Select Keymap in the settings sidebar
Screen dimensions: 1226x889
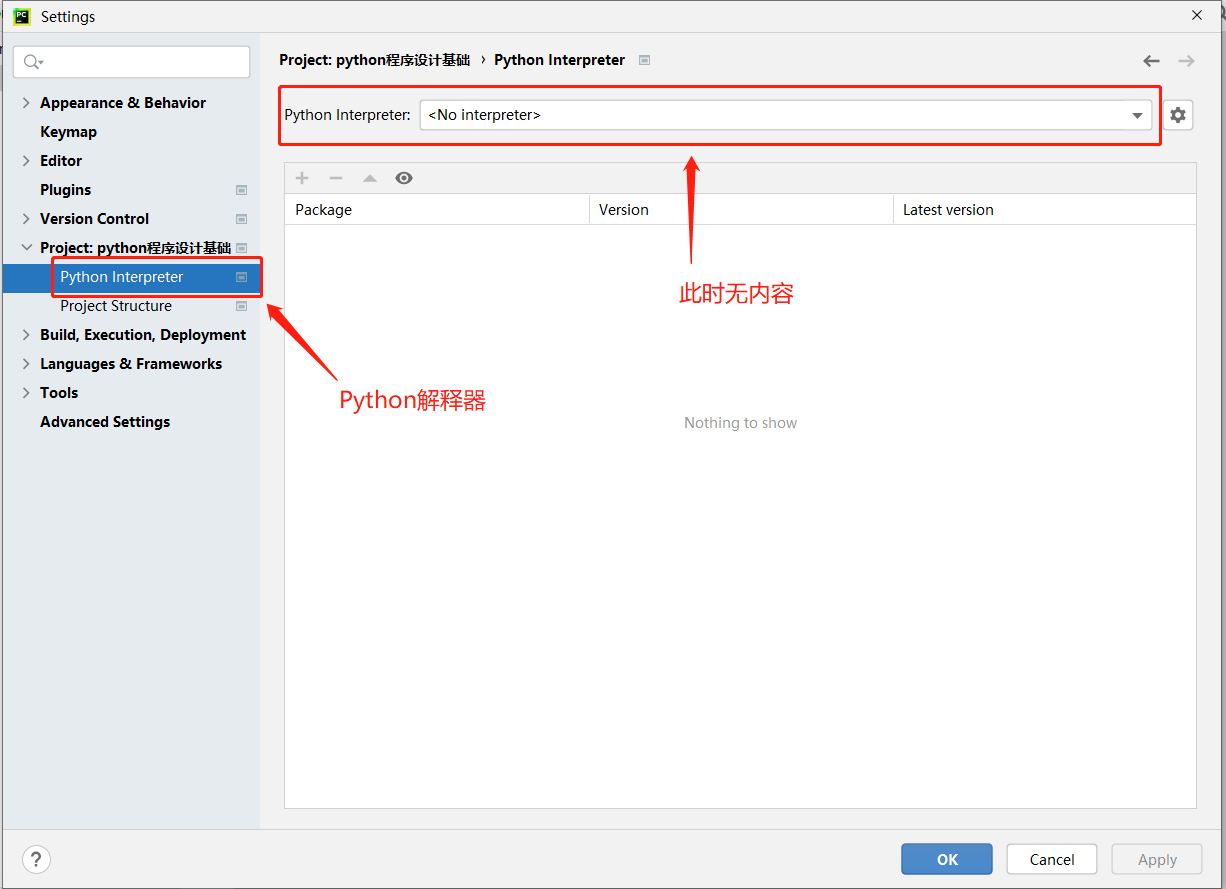(x=68, y=132)
